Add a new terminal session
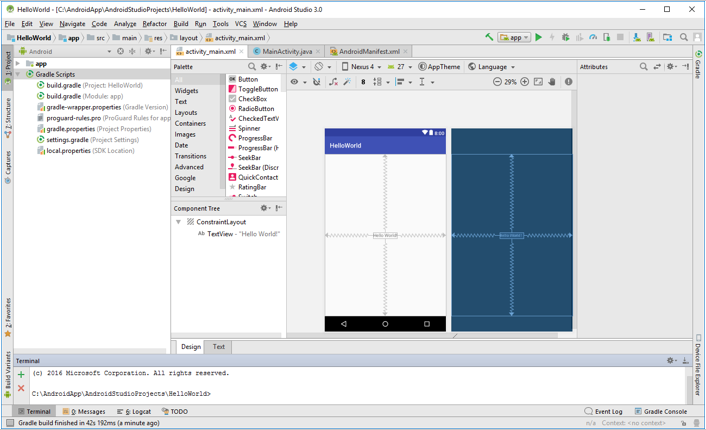This screenshot has width=706, height=430. [21, 375]
